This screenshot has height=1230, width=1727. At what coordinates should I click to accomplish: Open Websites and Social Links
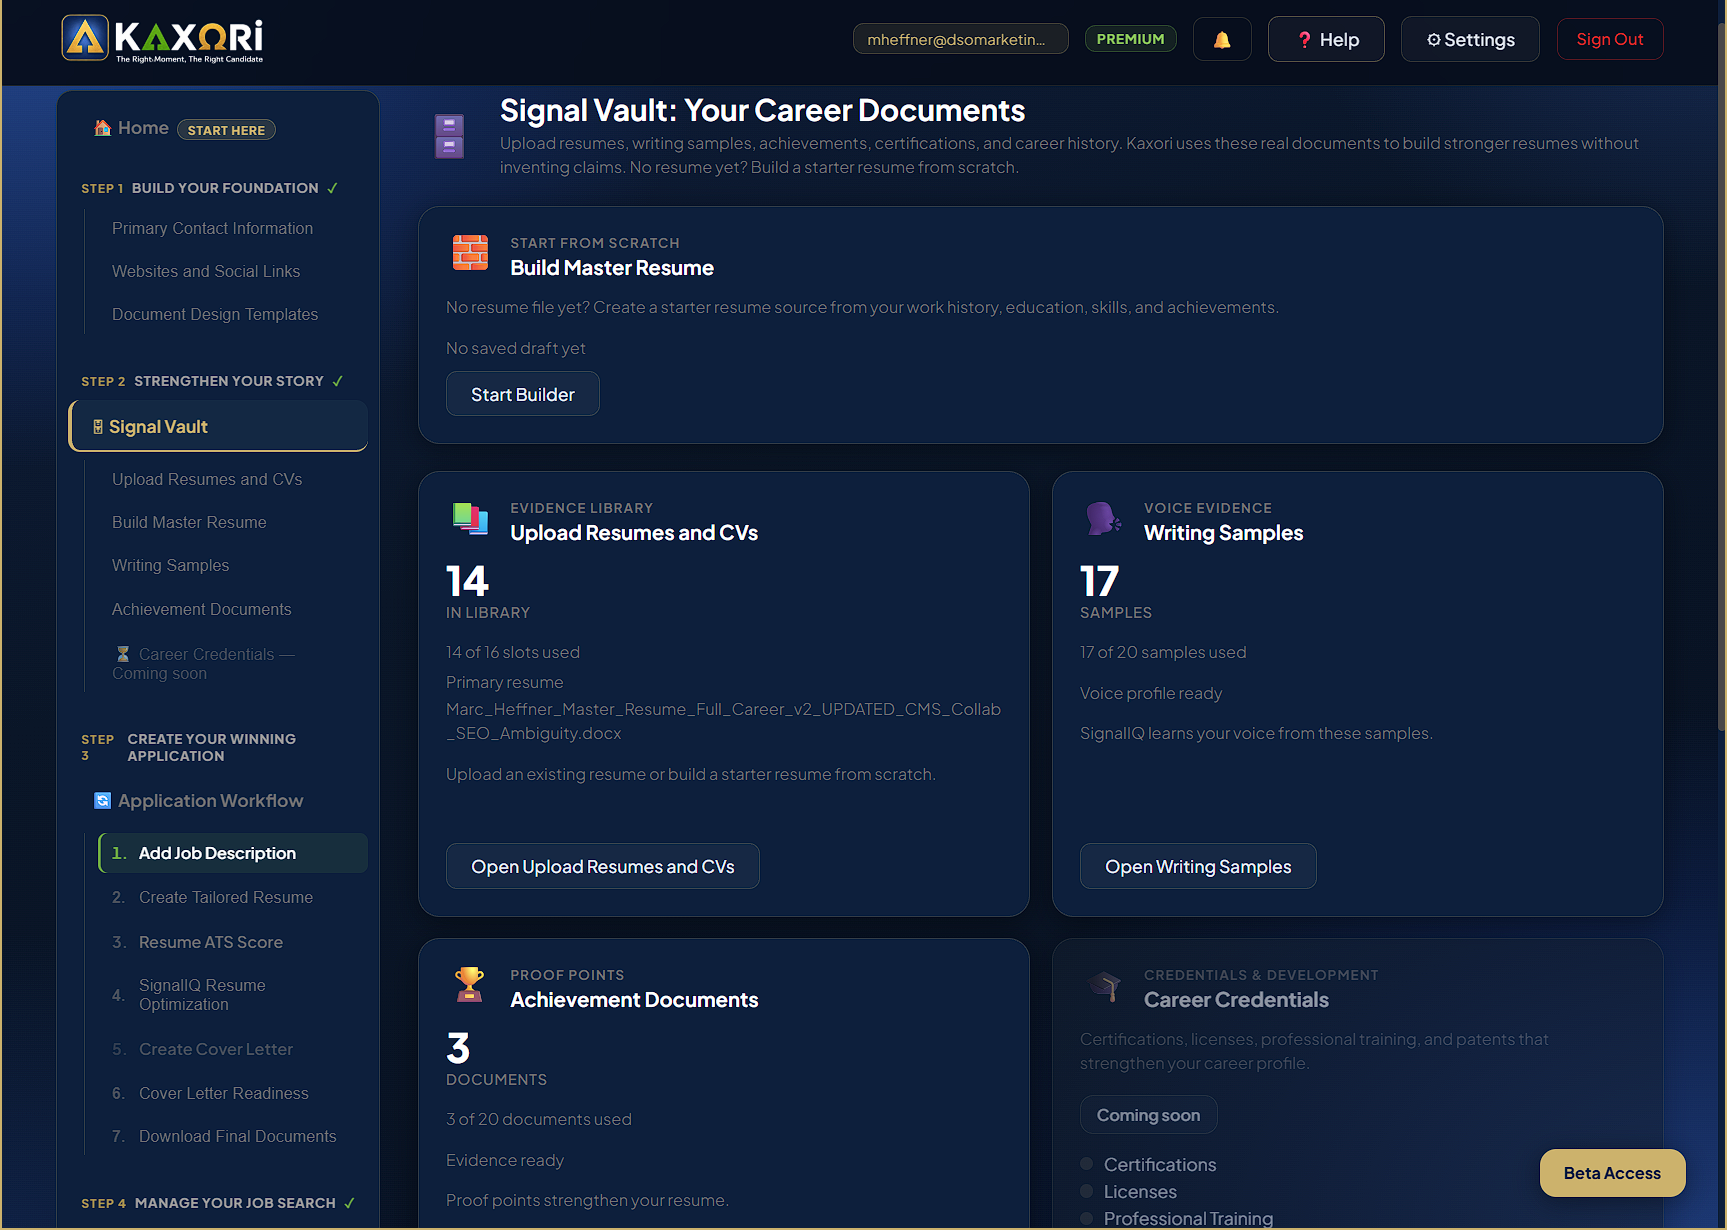206,271
